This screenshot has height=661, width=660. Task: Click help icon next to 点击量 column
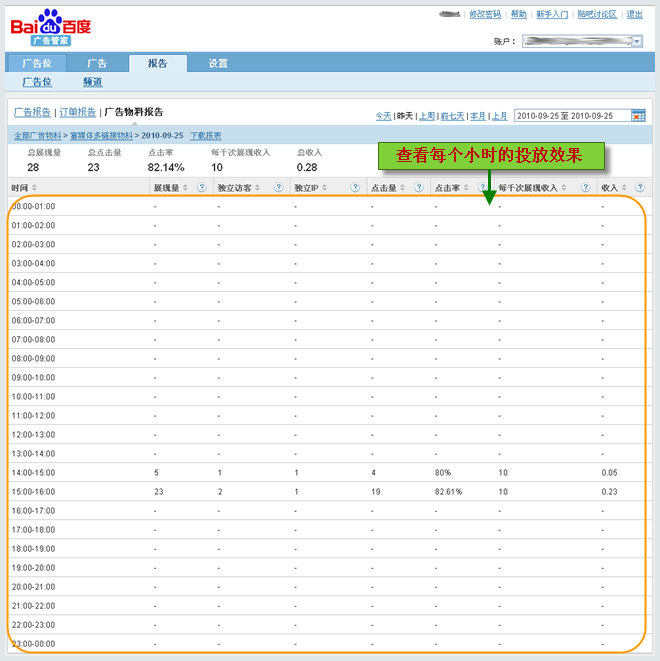tap(419, 187)
